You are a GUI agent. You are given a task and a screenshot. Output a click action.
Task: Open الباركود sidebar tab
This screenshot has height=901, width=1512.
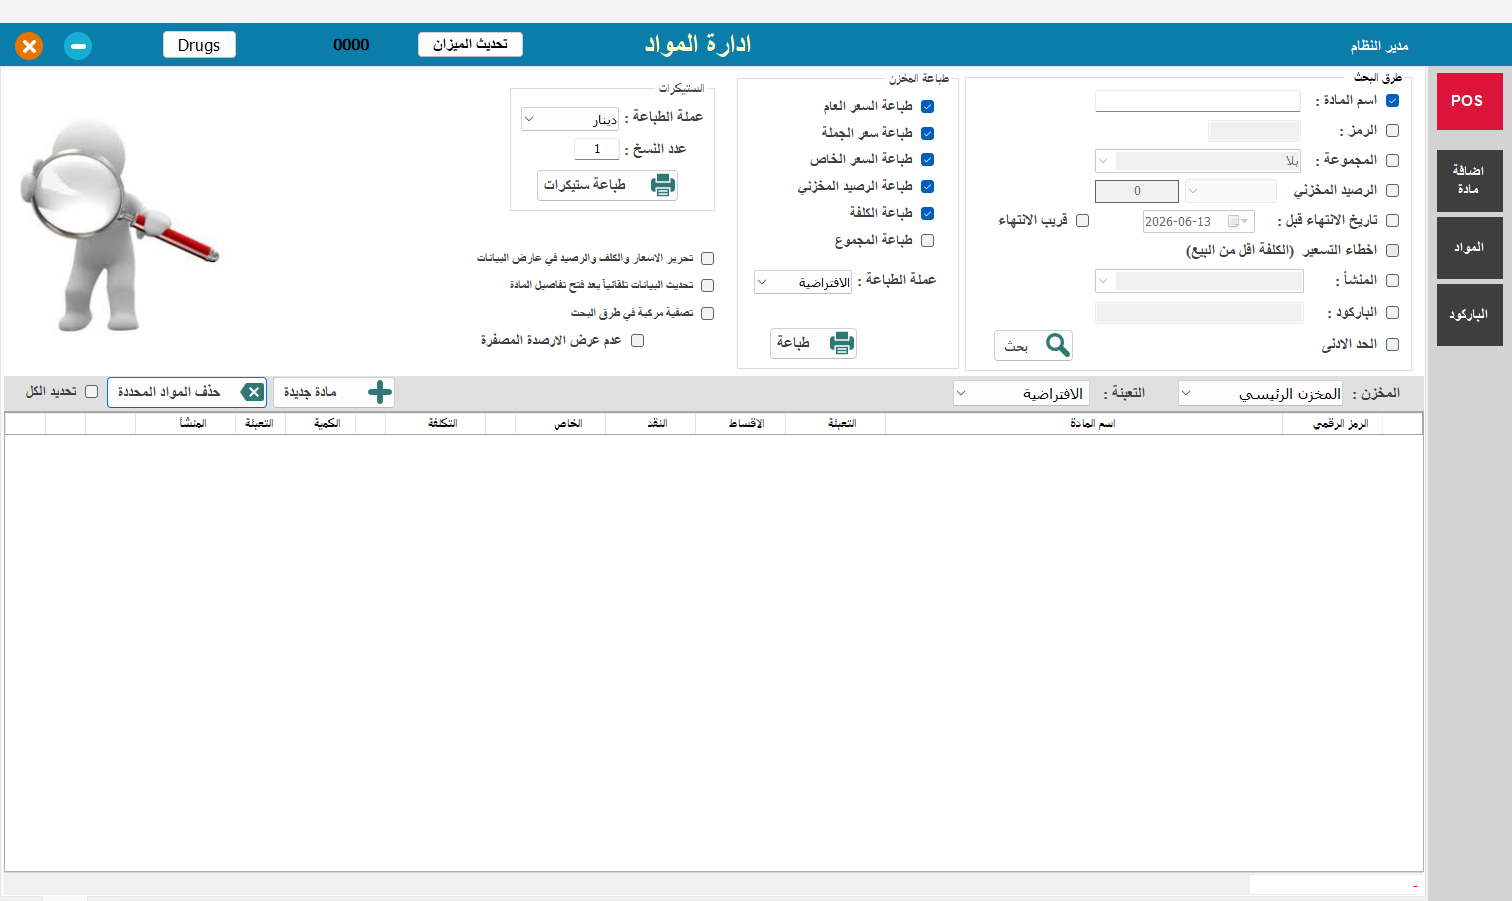(1469, 315)
